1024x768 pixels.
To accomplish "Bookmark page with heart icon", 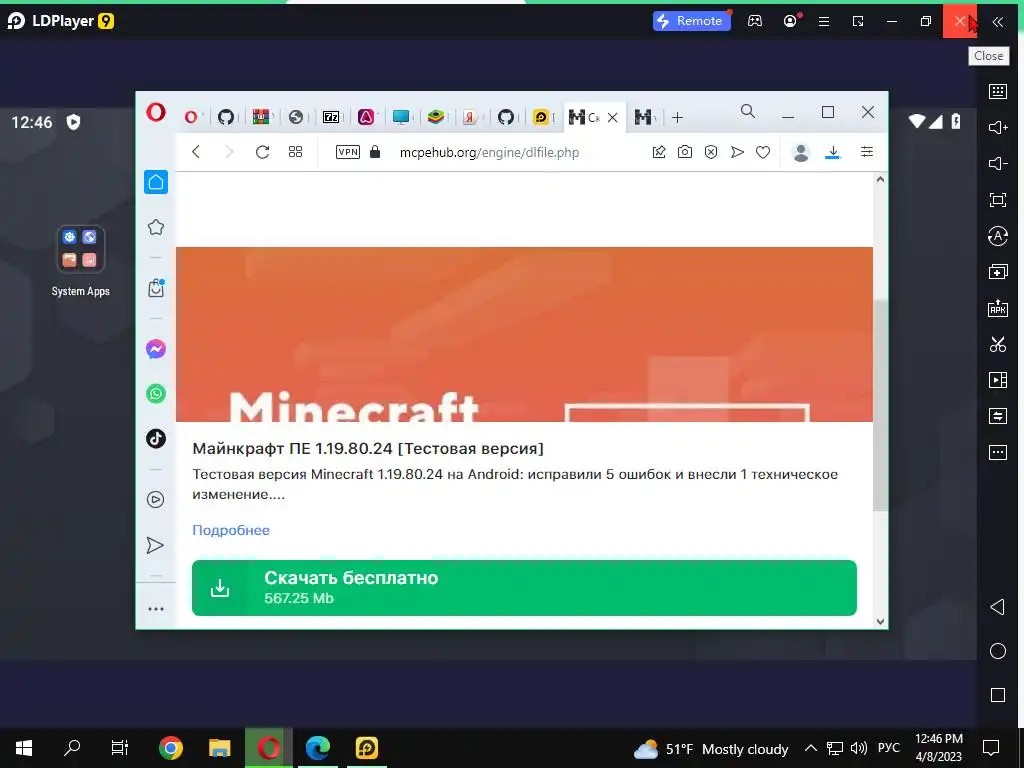I will tap(763, 152).
